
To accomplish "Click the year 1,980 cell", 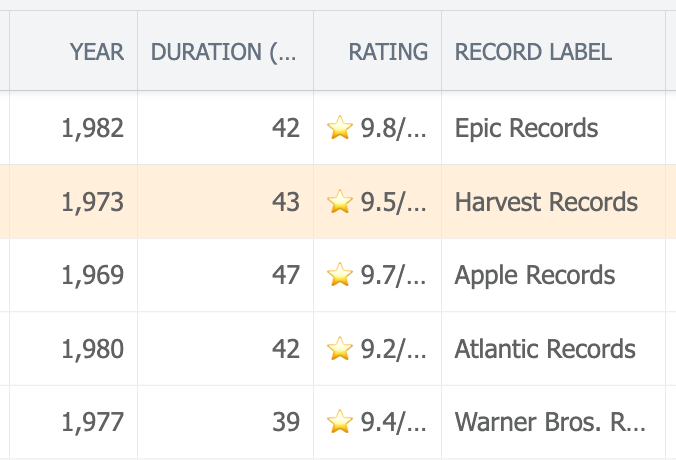I will point(73,348).
